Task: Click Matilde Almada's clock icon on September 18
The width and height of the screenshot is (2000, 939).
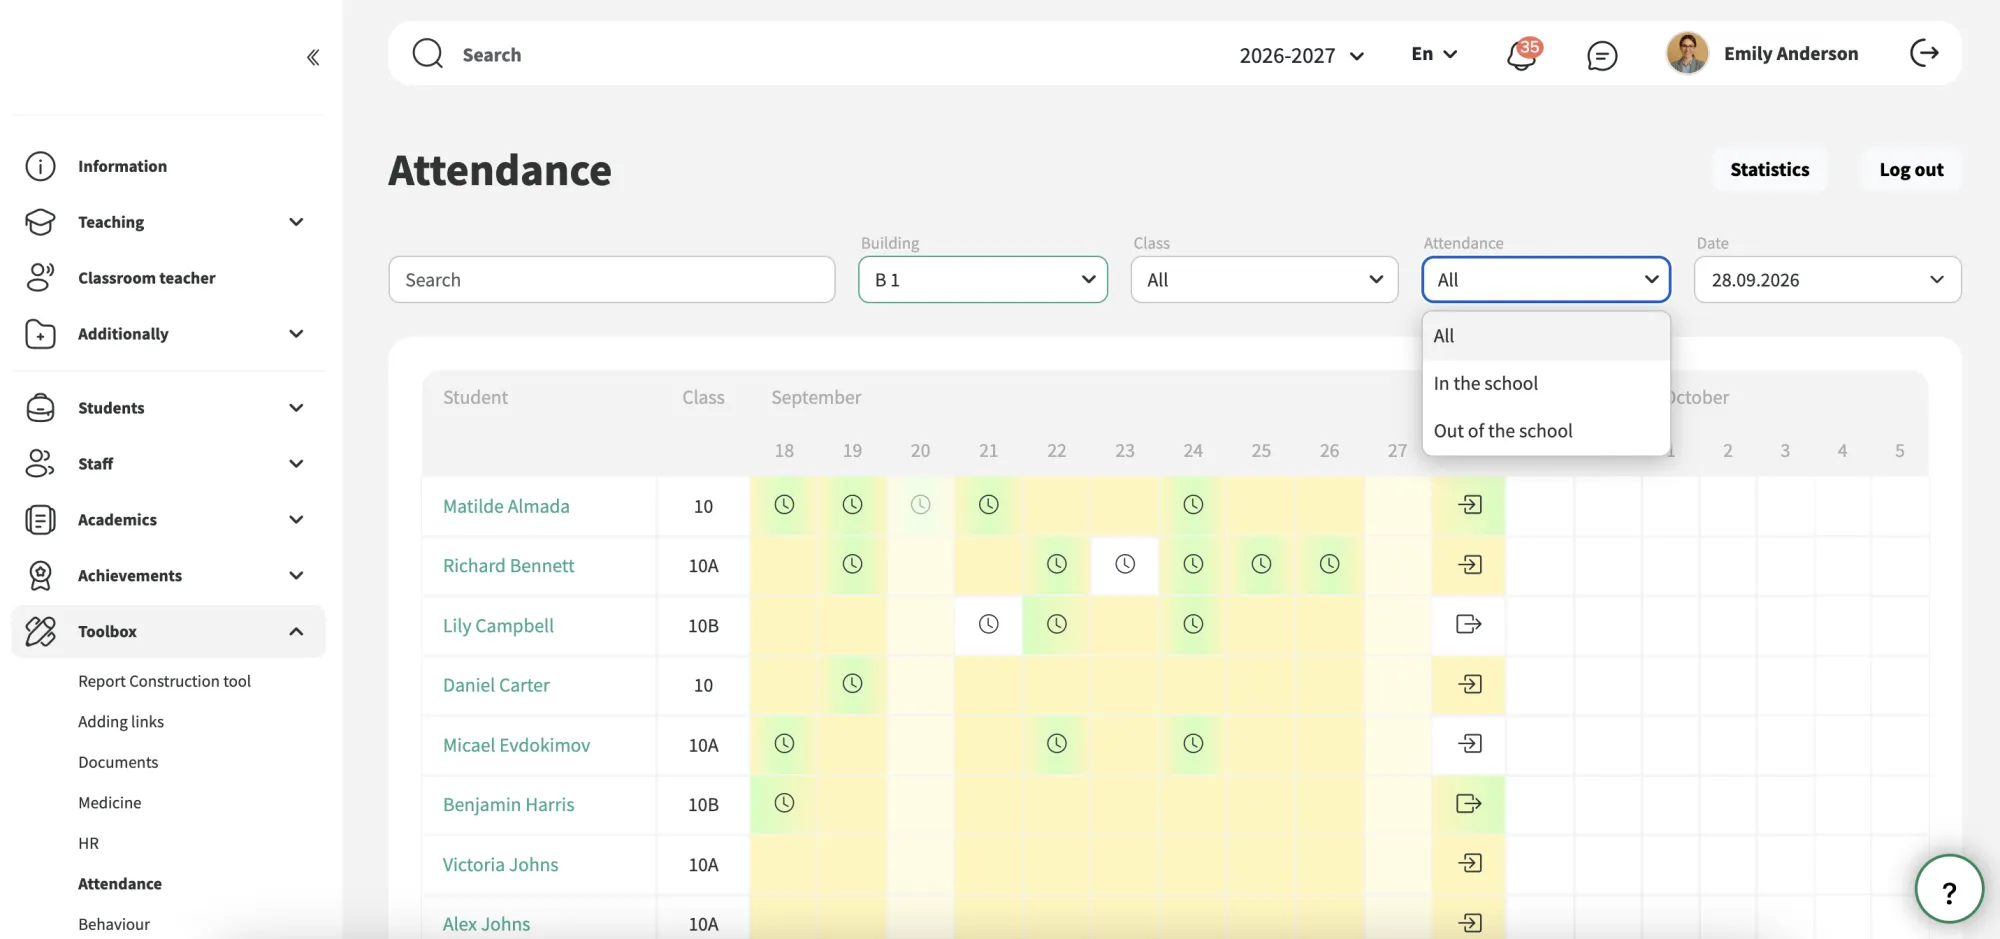Action: [784, 505]
